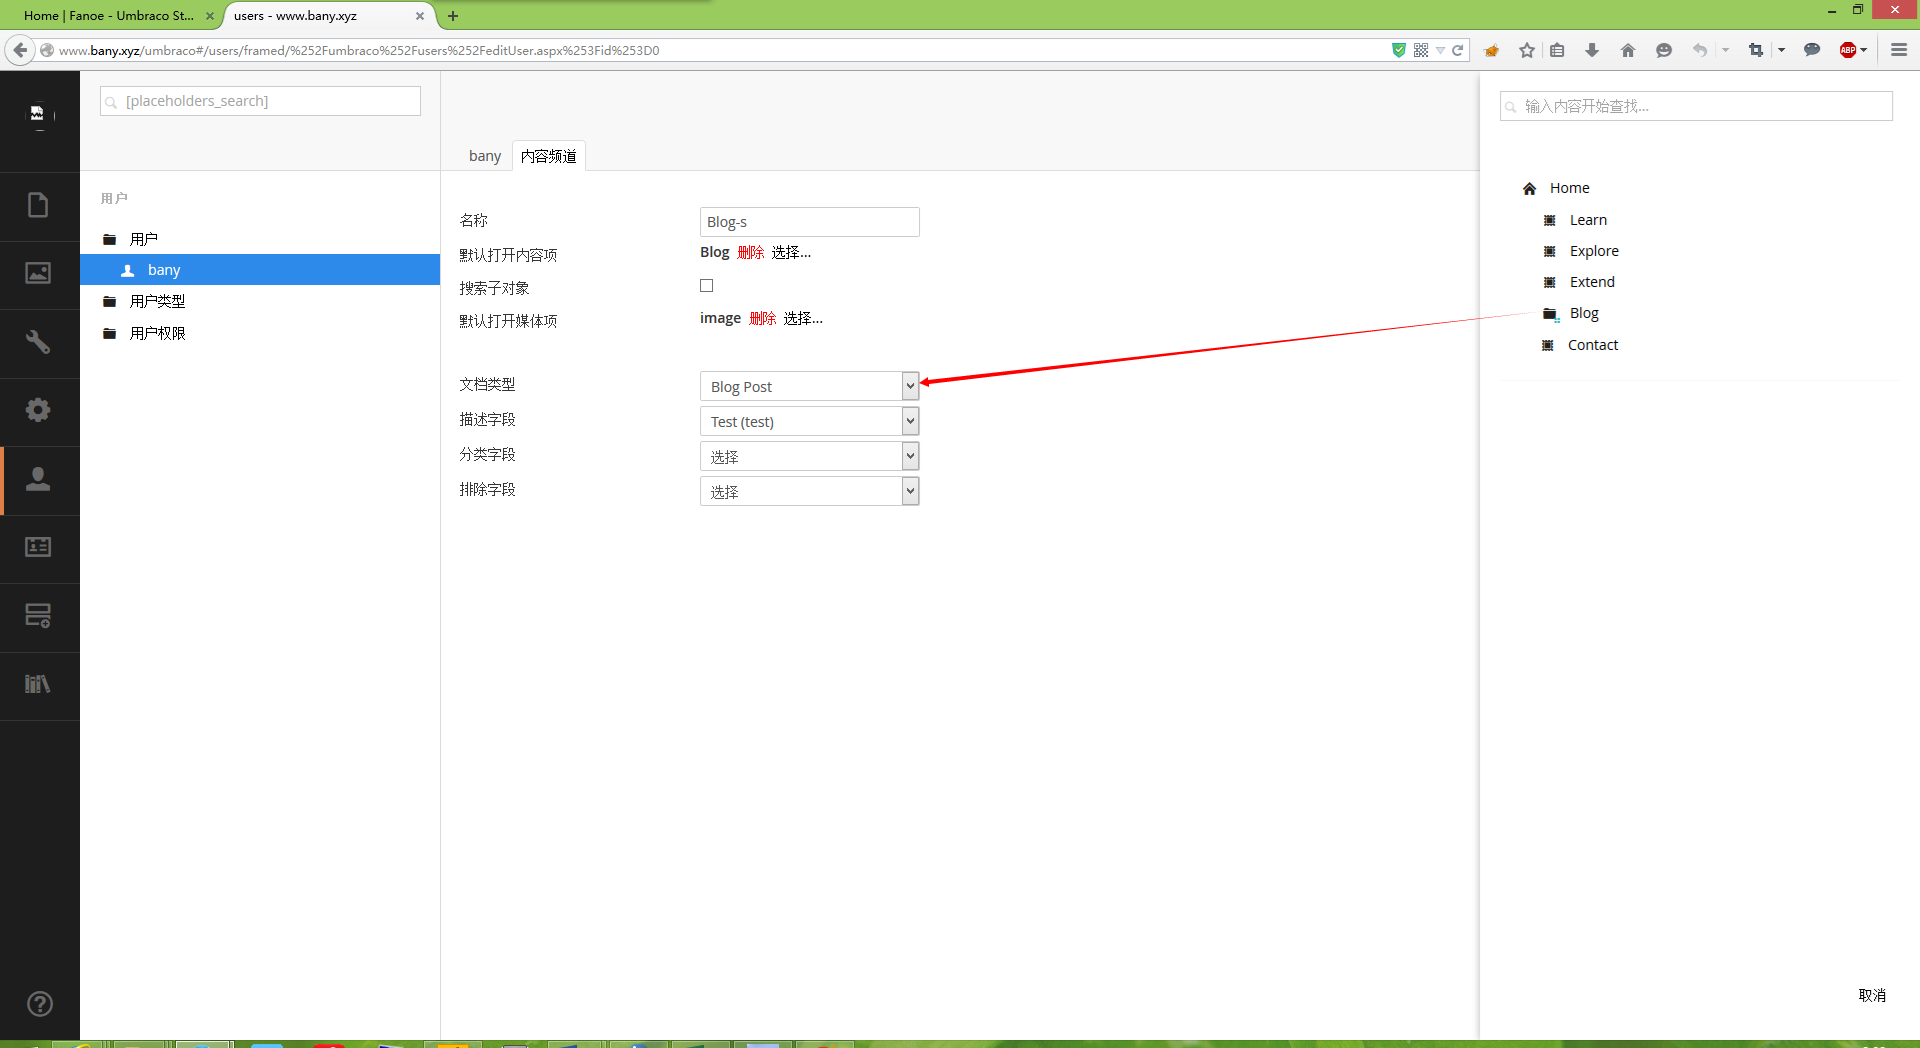Select Learn in content picker tree

(x=1588, y=220)
